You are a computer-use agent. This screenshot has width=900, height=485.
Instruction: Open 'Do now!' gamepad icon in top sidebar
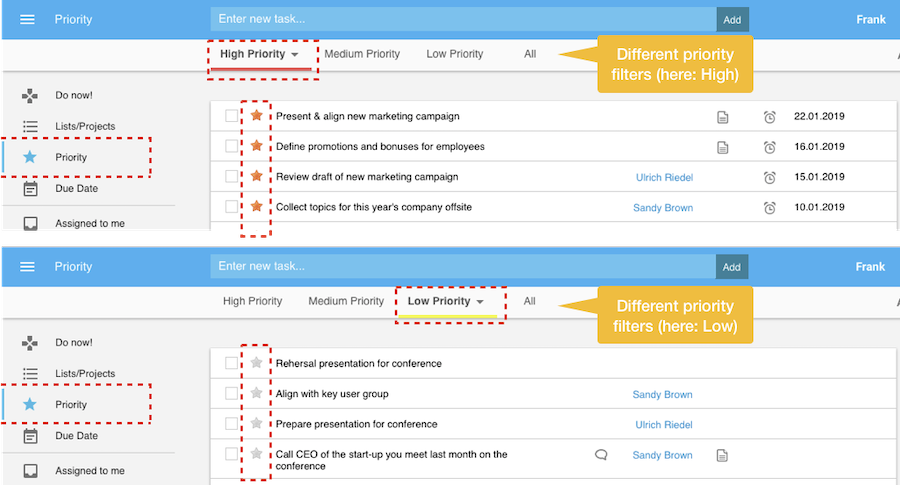[31, 96]
